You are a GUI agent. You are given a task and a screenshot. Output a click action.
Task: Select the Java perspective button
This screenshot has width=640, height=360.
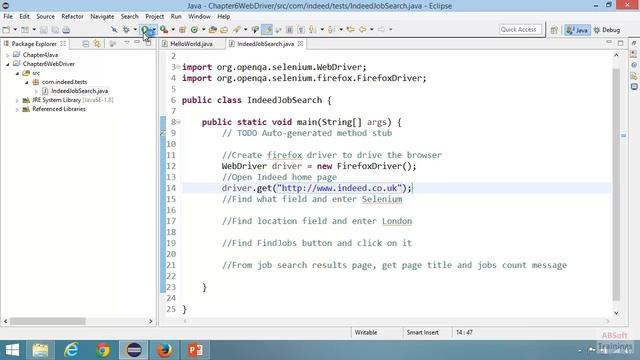(x=577, y=30)
